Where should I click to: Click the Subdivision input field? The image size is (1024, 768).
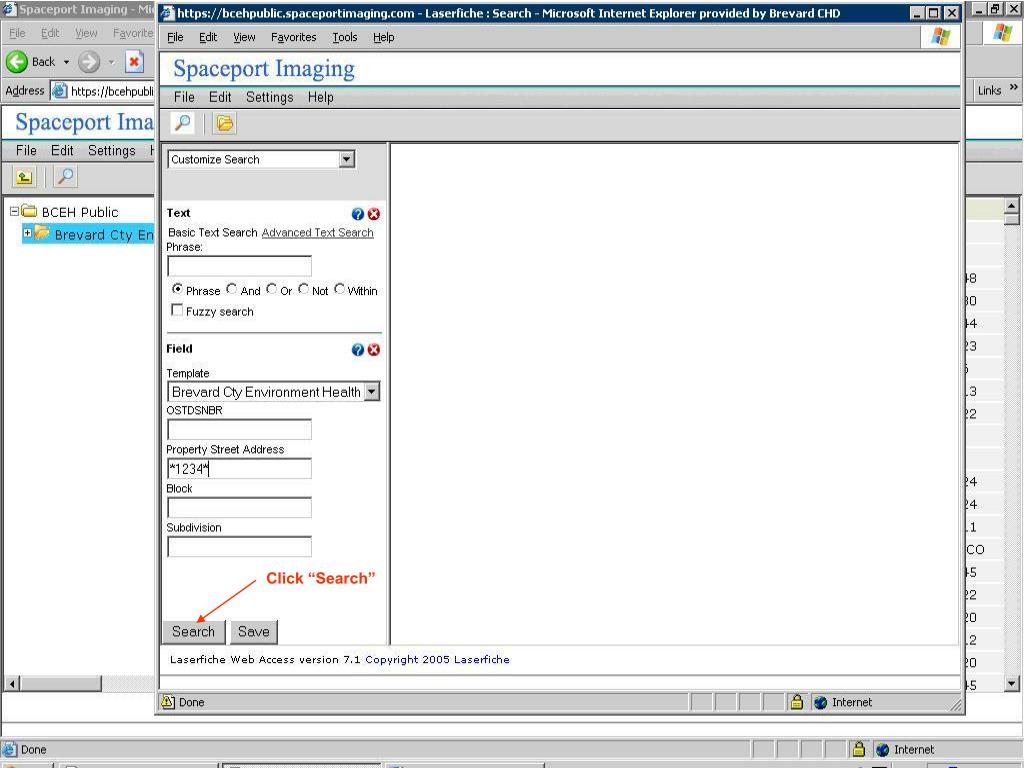tap(240, 547)
